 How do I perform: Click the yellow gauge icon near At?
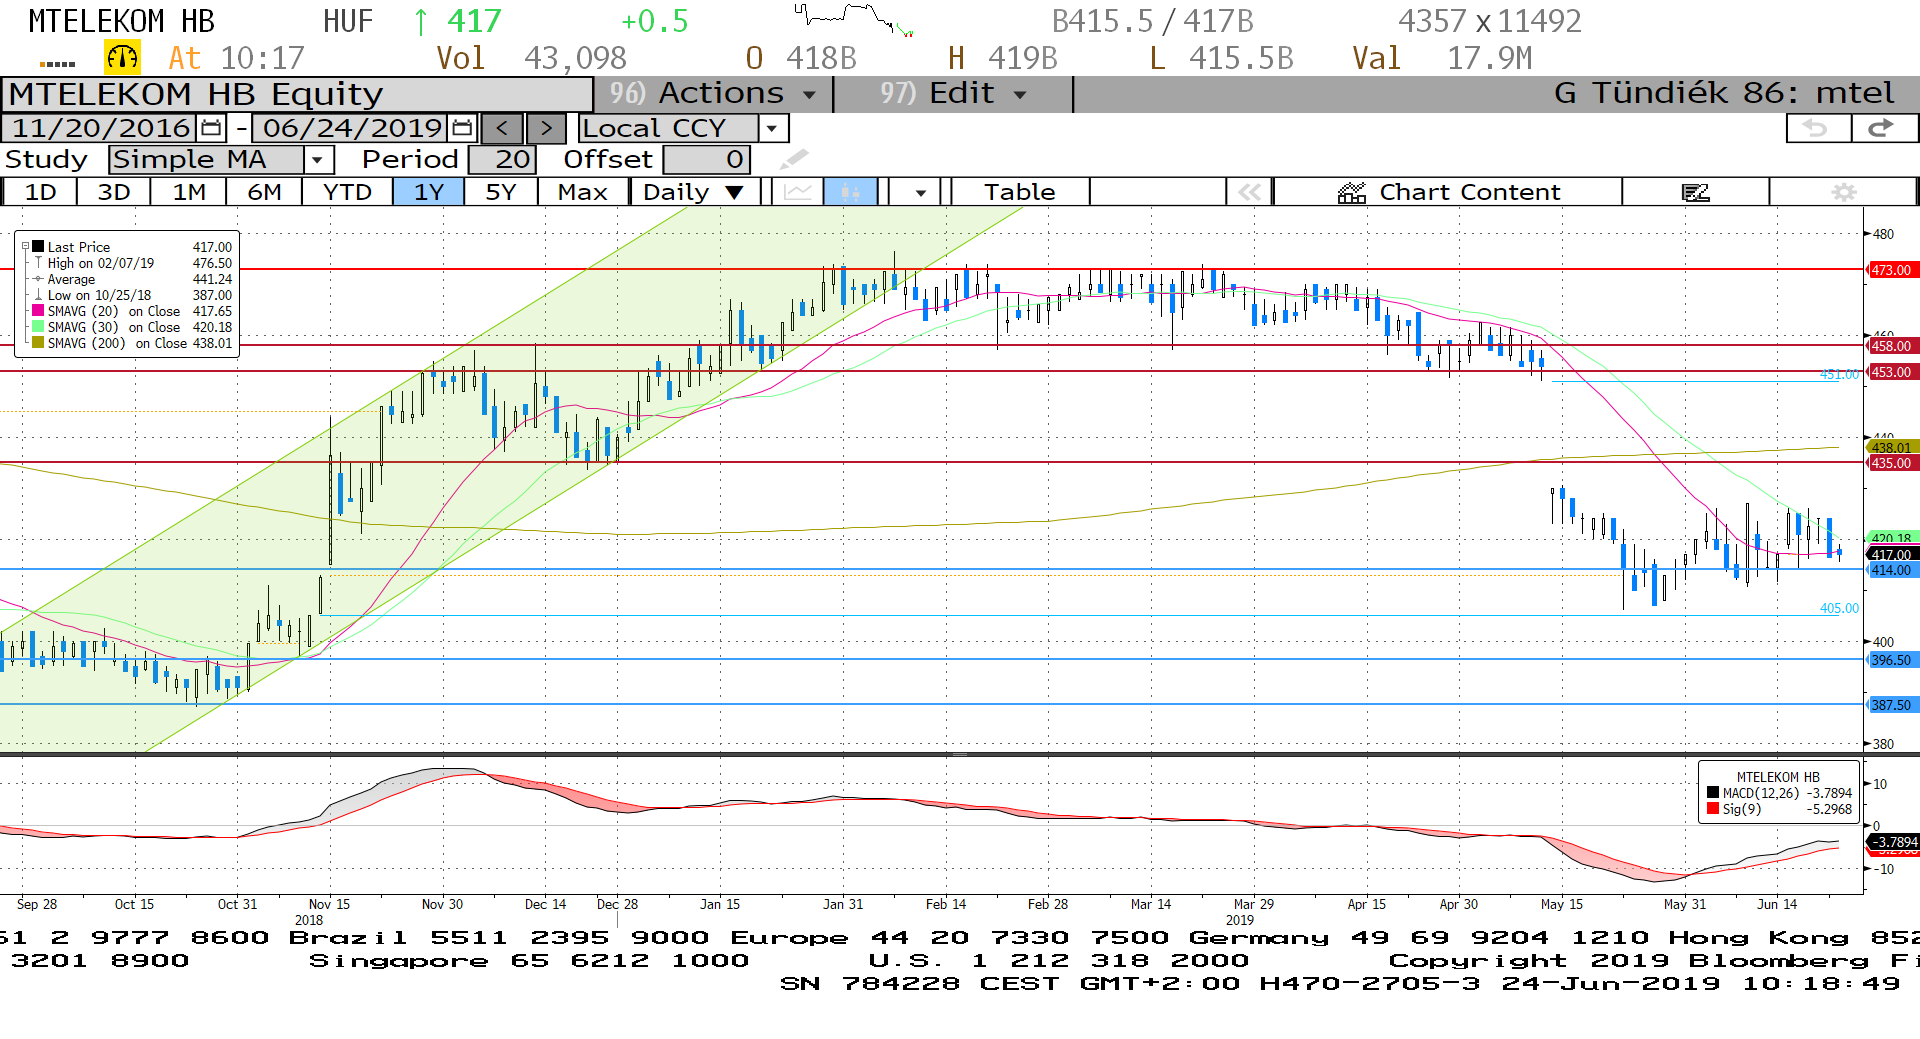point(123,58)
